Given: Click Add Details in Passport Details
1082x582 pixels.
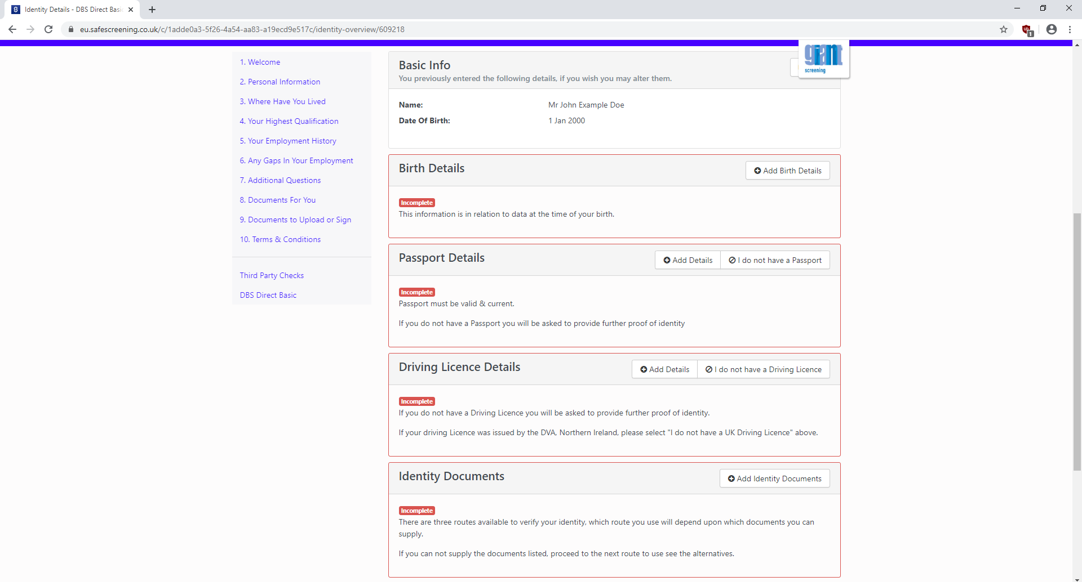Looking at the screenshot, I should click(x=687, y=260).
